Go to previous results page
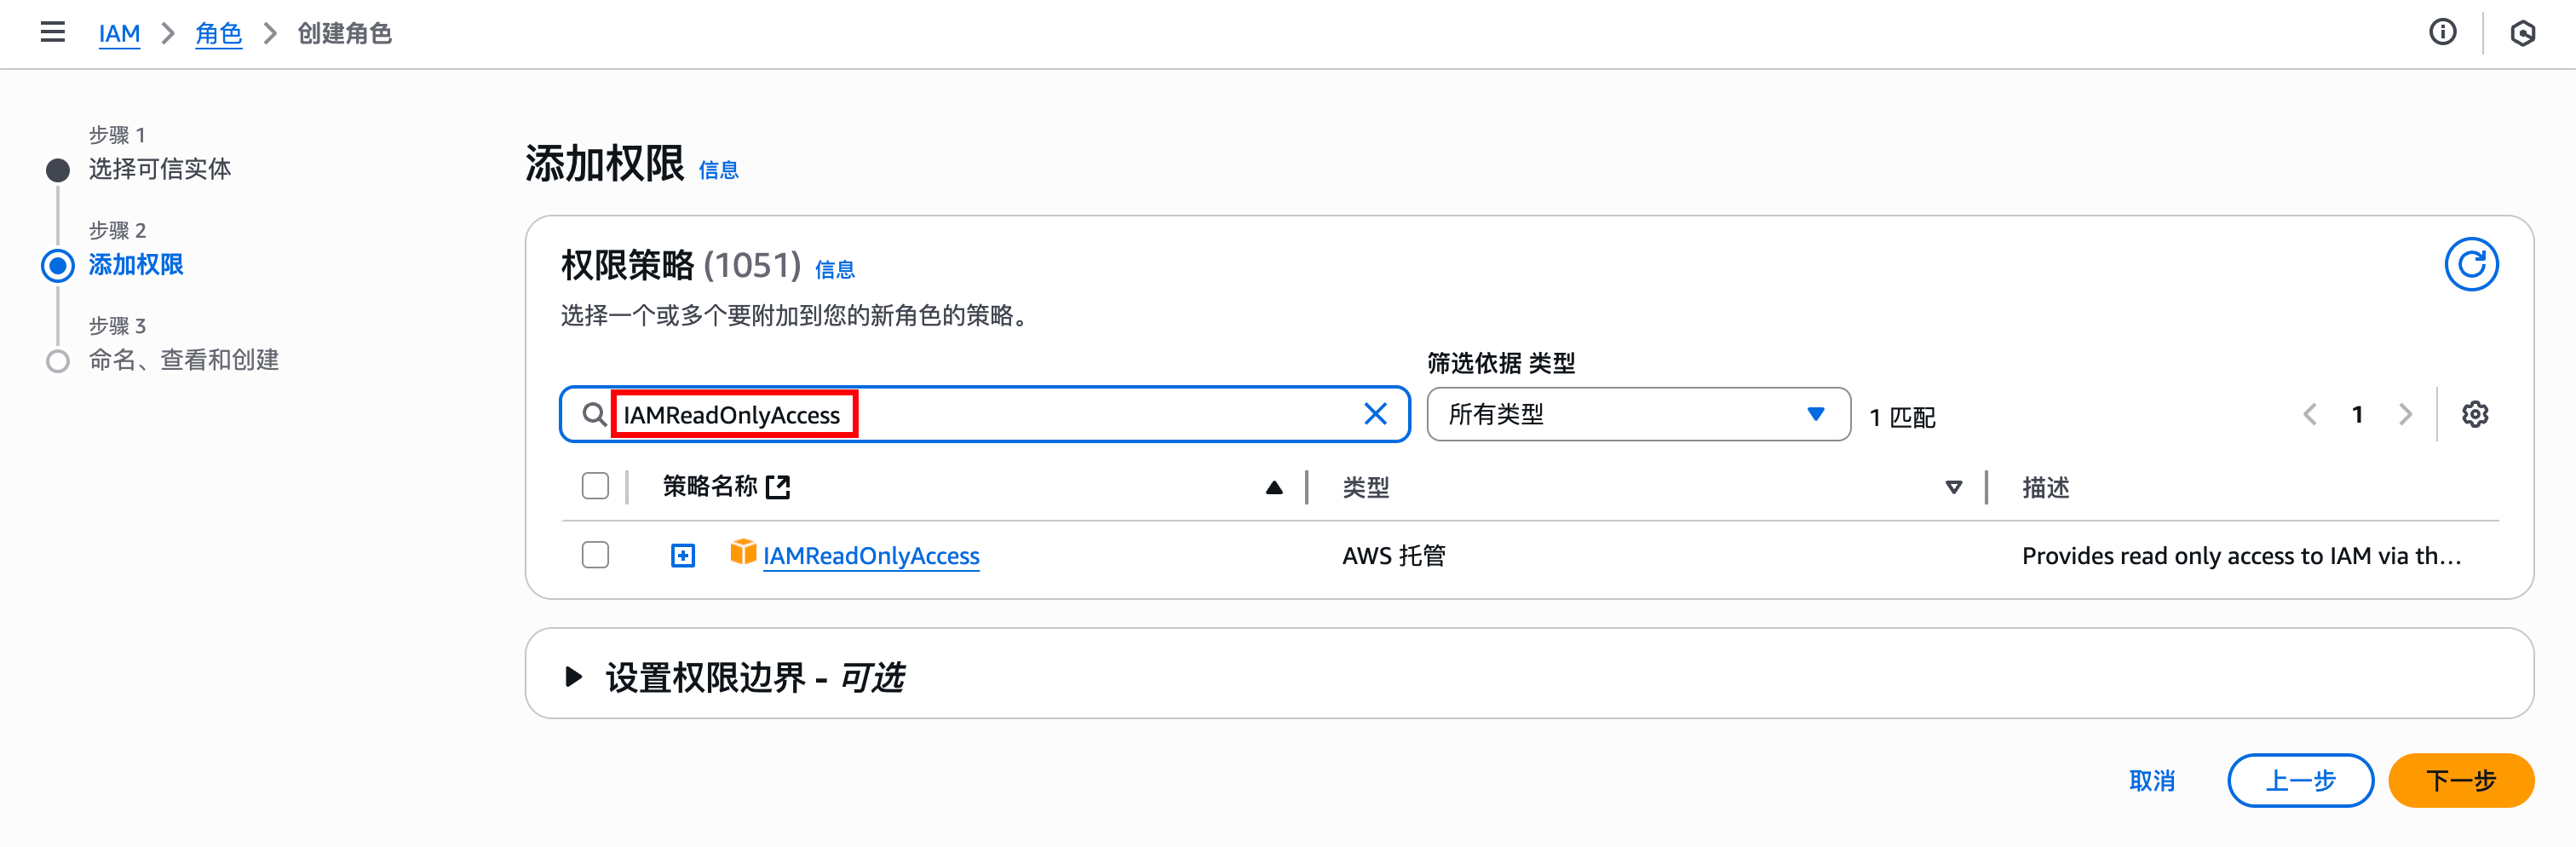The image size is (2576, 847). tap(2310, 414)
